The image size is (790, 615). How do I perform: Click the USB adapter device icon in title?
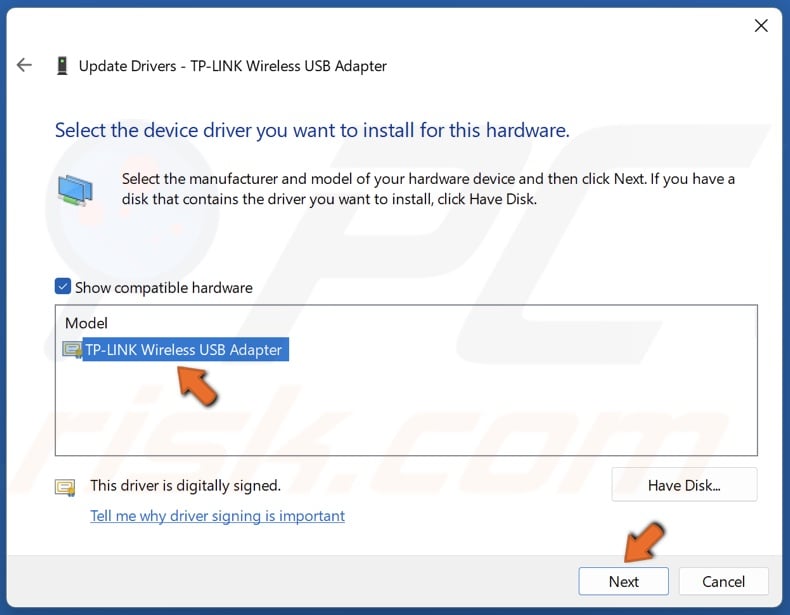click(62, 66)
